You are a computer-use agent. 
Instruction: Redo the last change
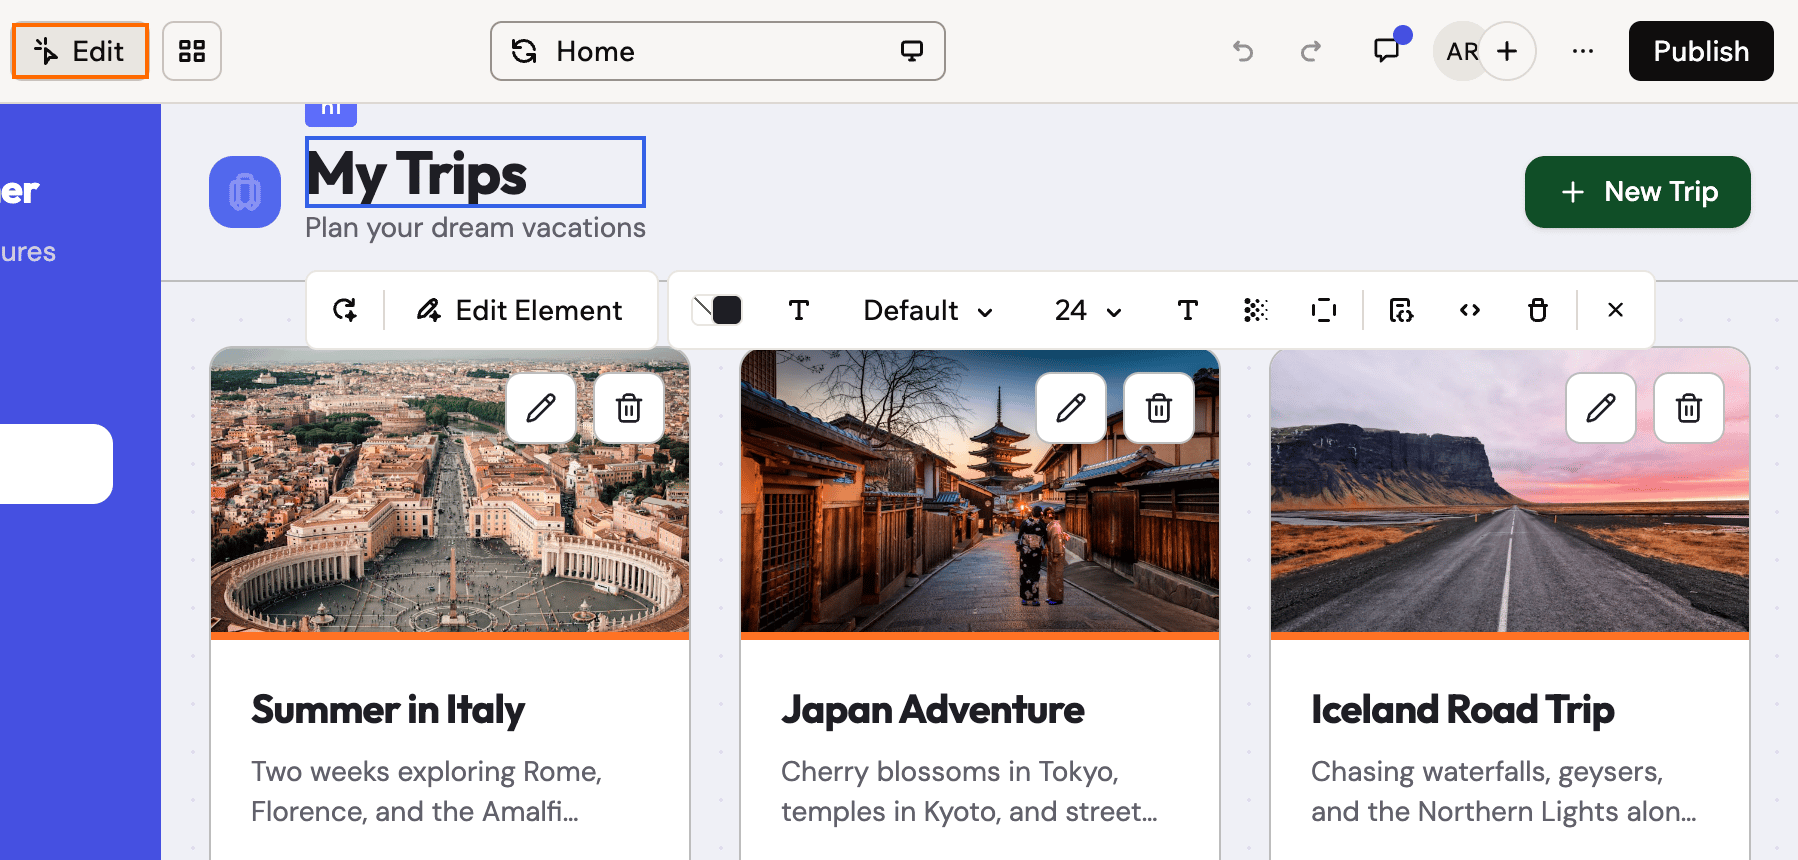coord(1311,51)
